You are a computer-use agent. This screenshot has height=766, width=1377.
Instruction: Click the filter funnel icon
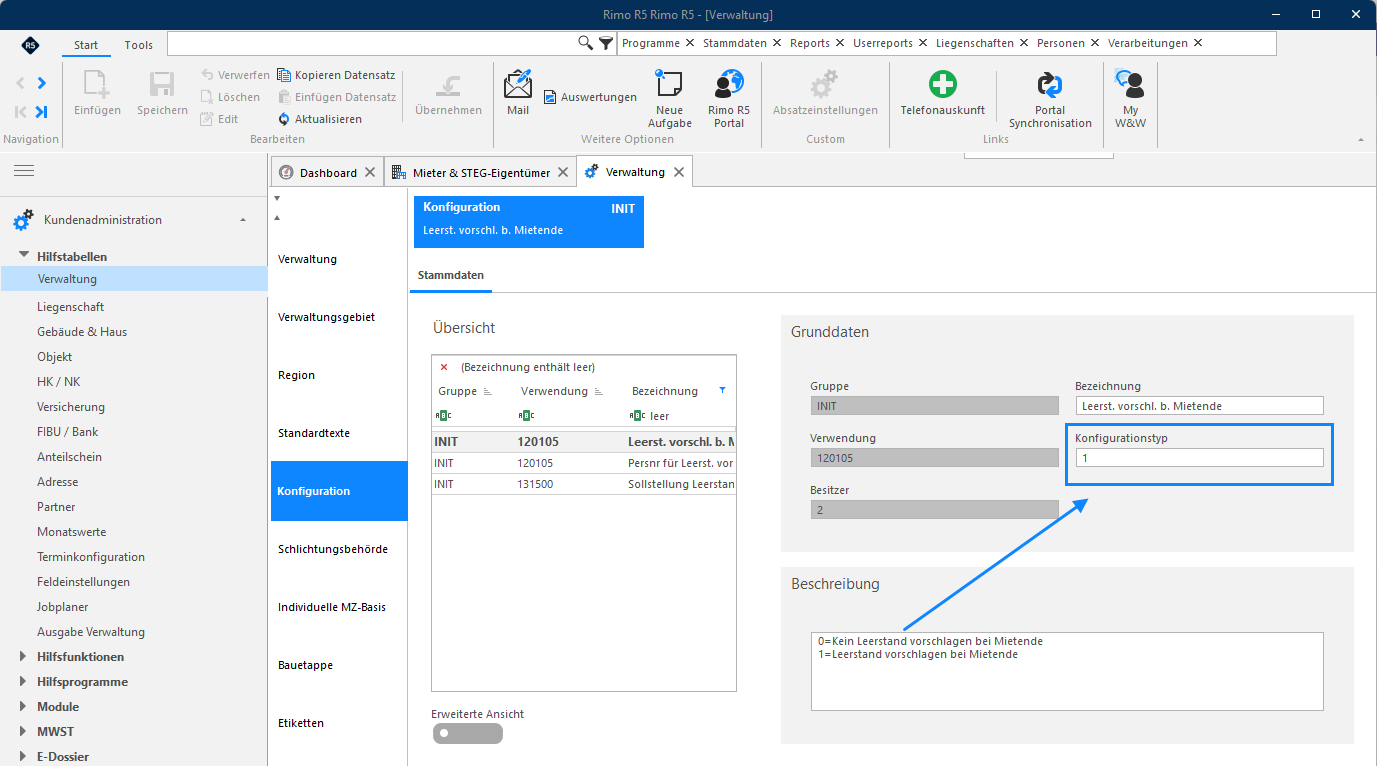pos(606,43)
